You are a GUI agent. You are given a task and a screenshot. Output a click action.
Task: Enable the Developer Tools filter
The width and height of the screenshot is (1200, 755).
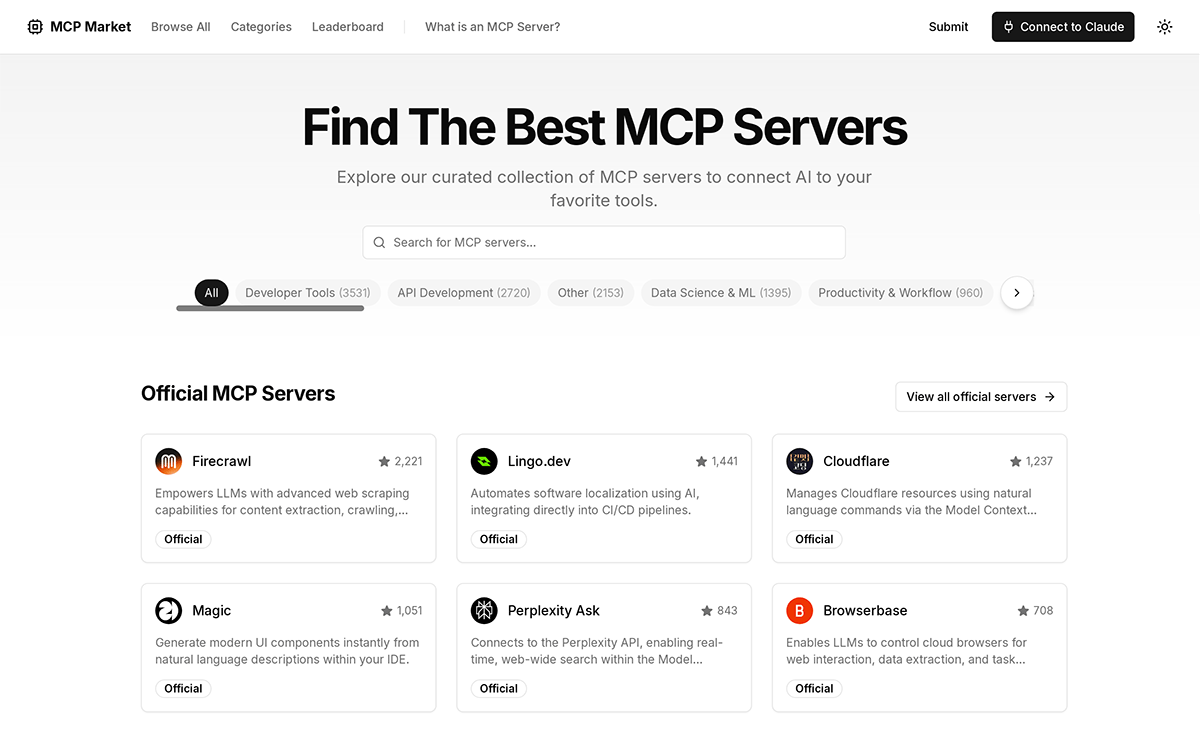pyautogui.click(x=307, y=292)
